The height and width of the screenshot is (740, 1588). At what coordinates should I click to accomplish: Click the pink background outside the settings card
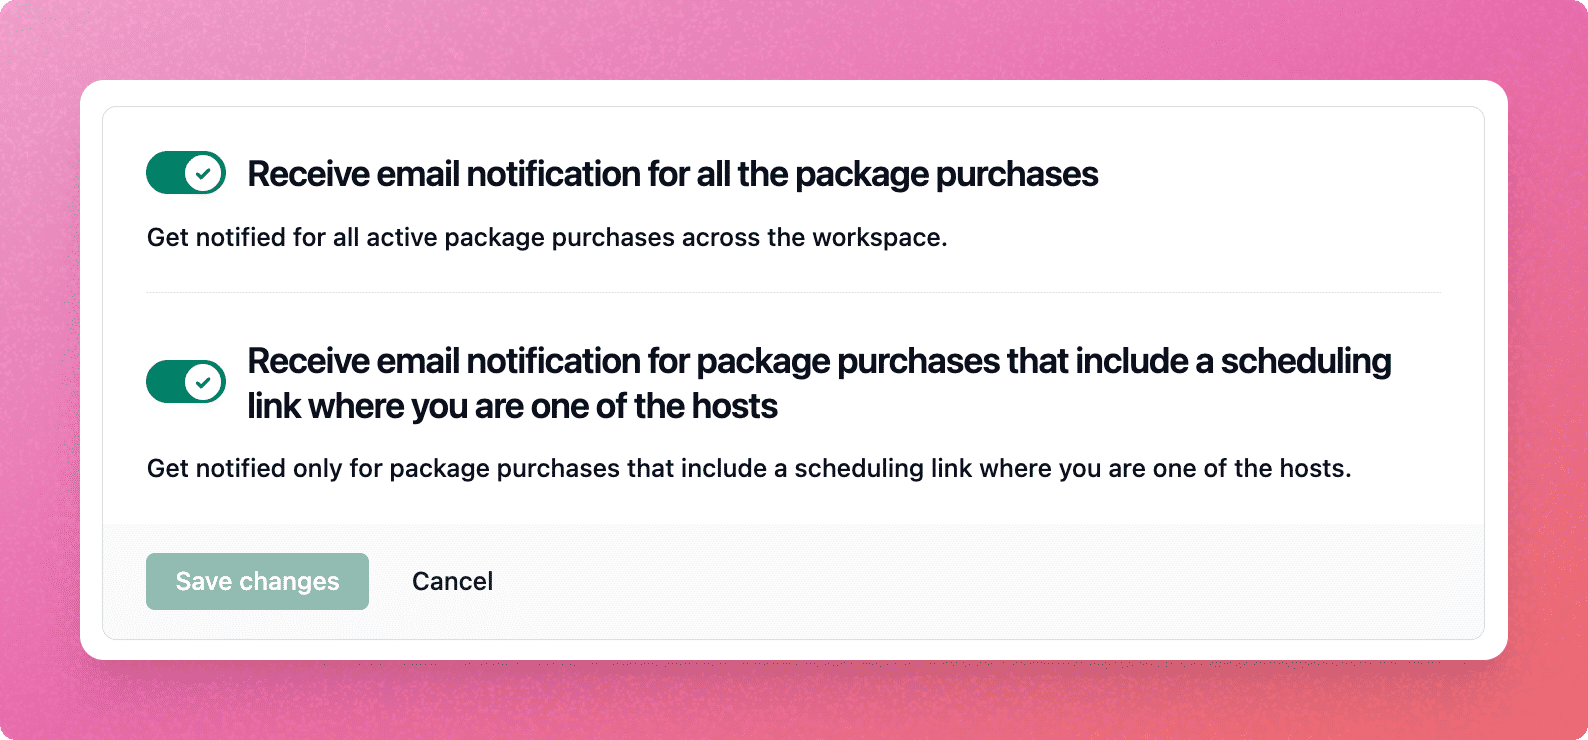coord(790,38)
